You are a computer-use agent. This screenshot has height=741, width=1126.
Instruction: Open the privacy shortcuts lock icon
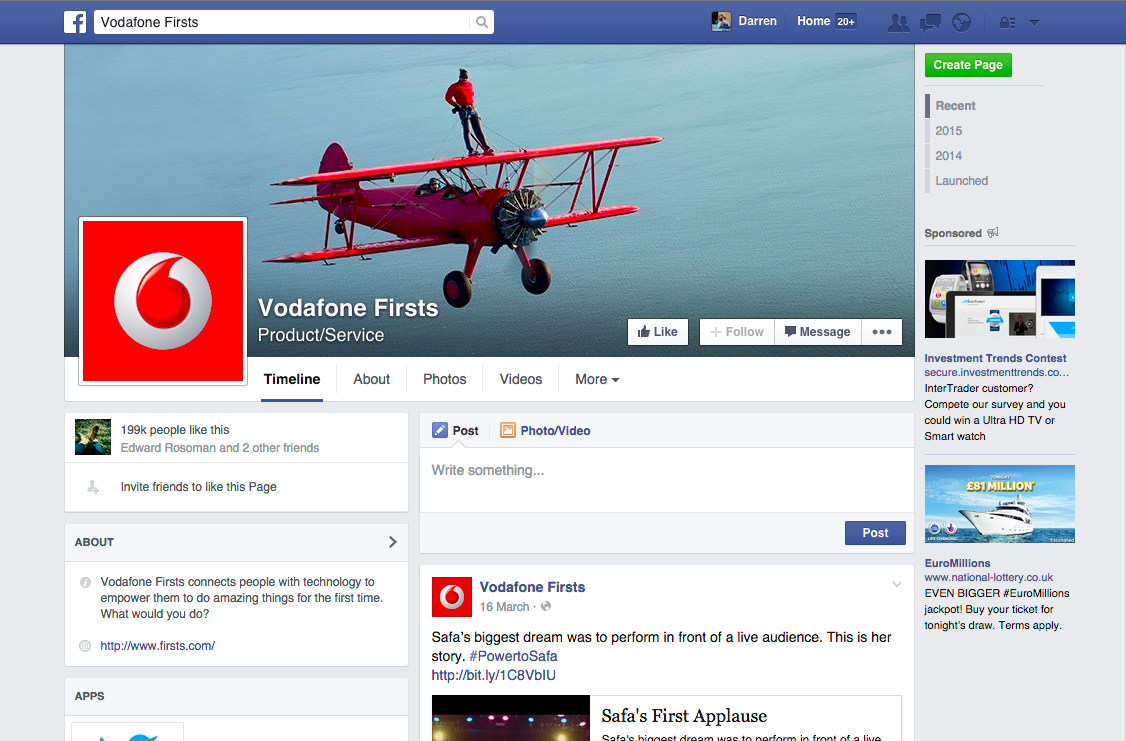pyautogui.click(x=1008, y=22)
